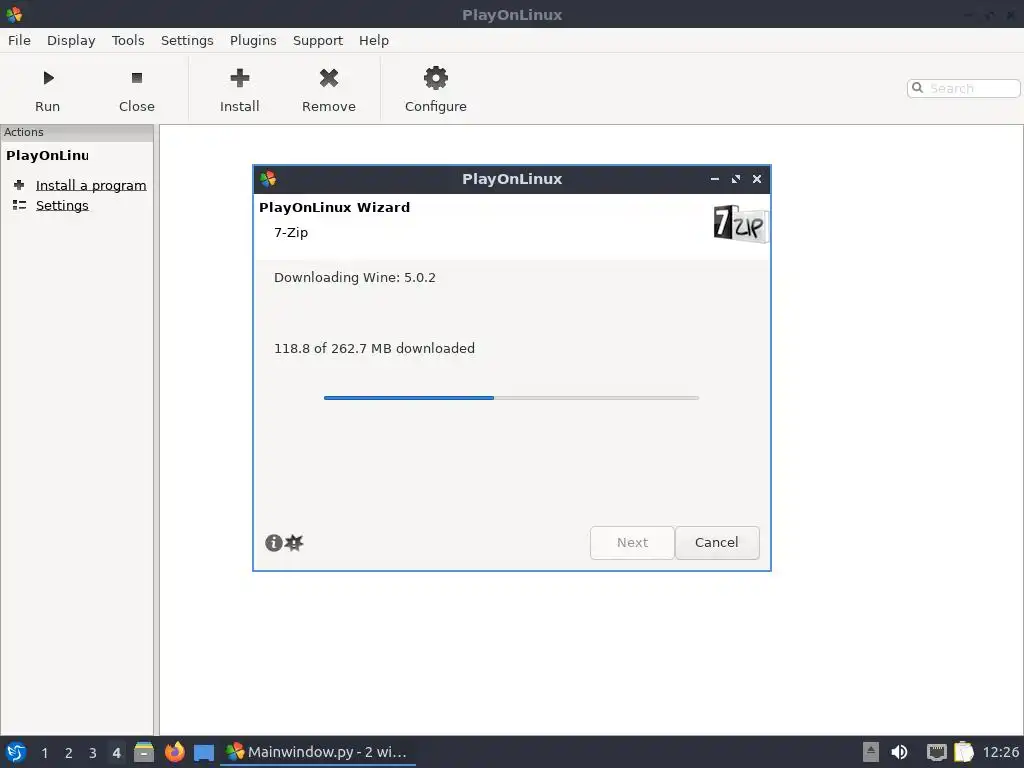Switch to workspace 4

click(x=116, y=753)
